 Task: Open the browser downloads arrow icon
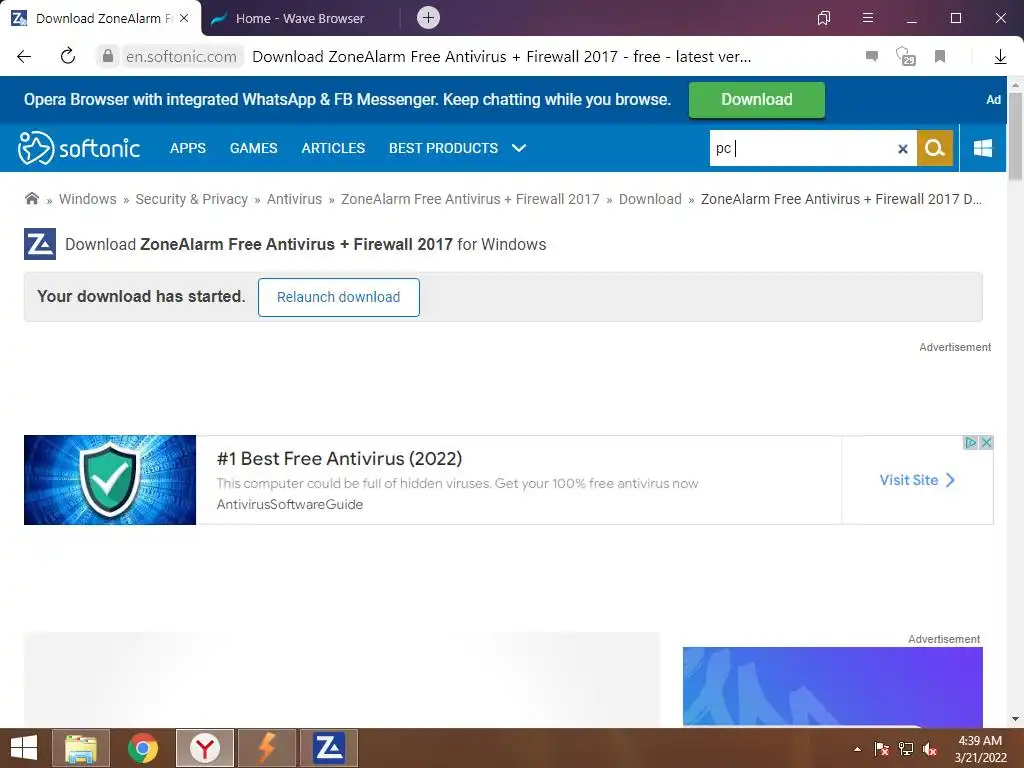[x=1000, y=57]
